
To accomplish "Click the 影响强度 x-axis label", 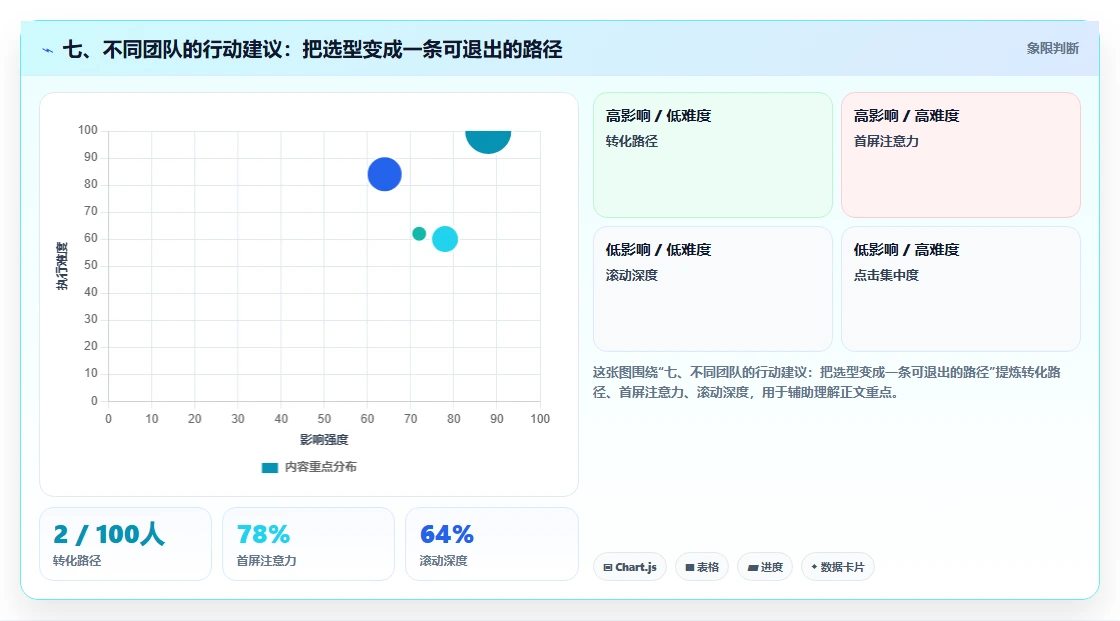I will [324, 439].
